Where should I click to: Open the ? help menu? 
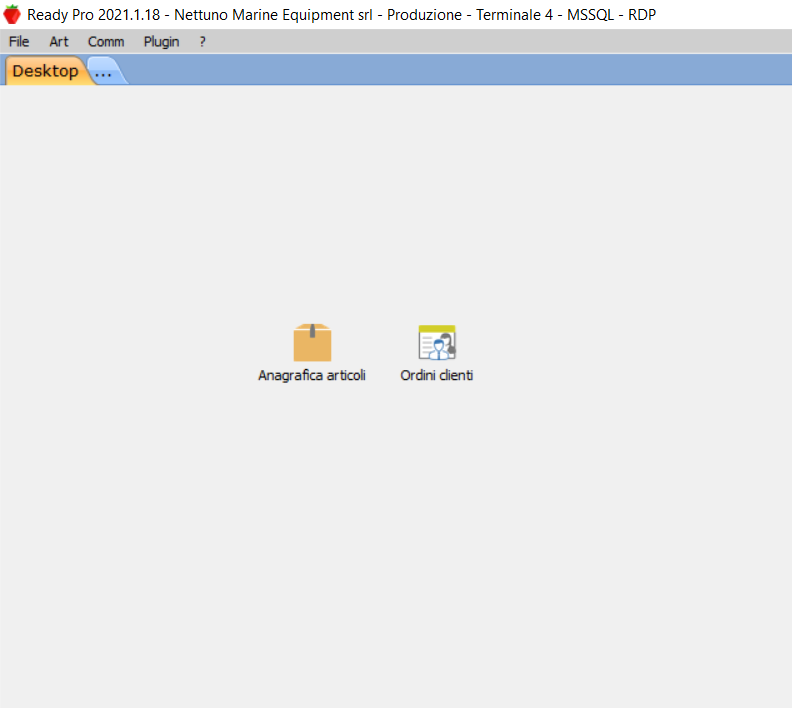(203, 41)
